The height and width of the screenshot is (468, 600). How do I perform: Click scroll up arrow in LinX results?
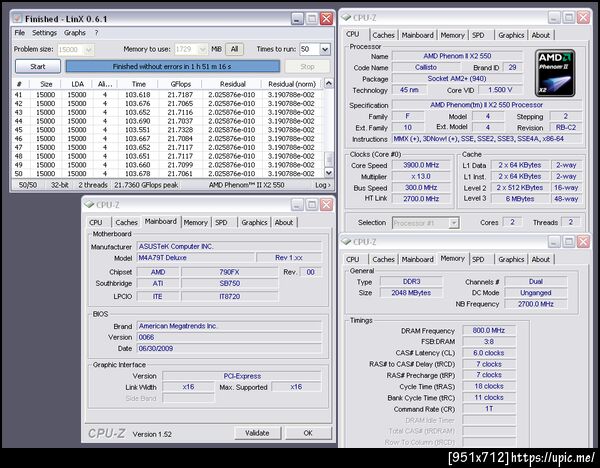[328, 83]
